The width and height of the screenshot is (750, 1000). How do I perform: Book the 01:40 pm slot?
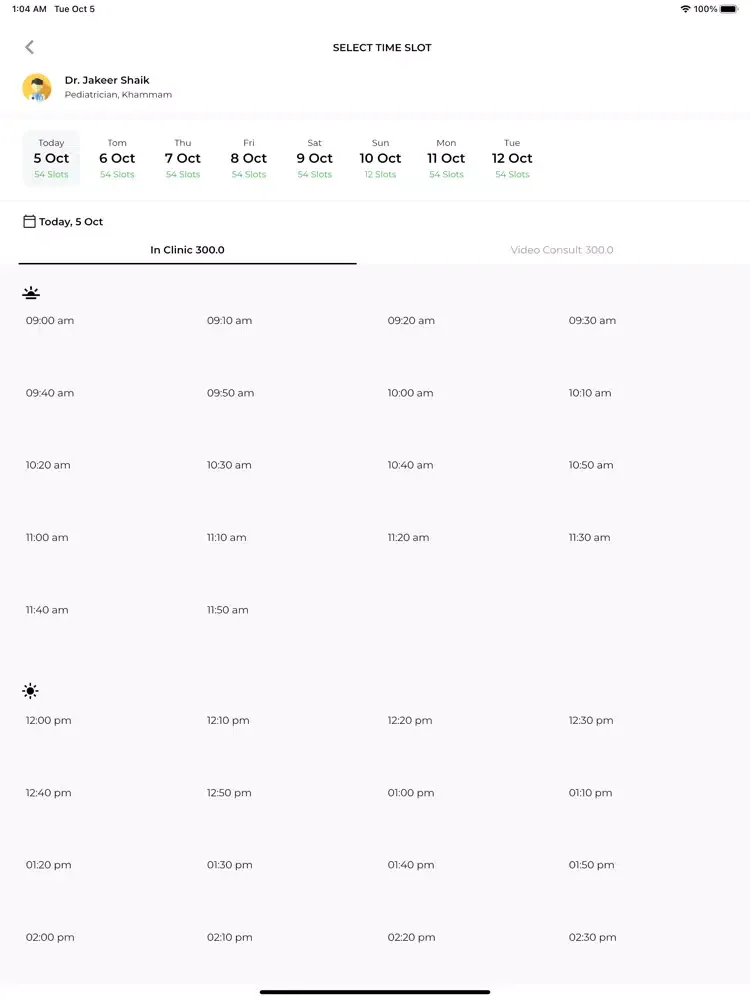pyautogui.click(x=411, y=865)
